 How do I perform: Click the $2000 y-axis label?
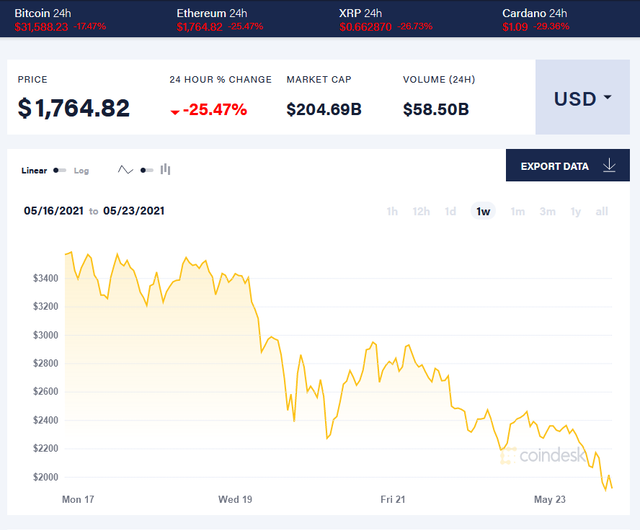pyautogui.click(x=46, y=477)
